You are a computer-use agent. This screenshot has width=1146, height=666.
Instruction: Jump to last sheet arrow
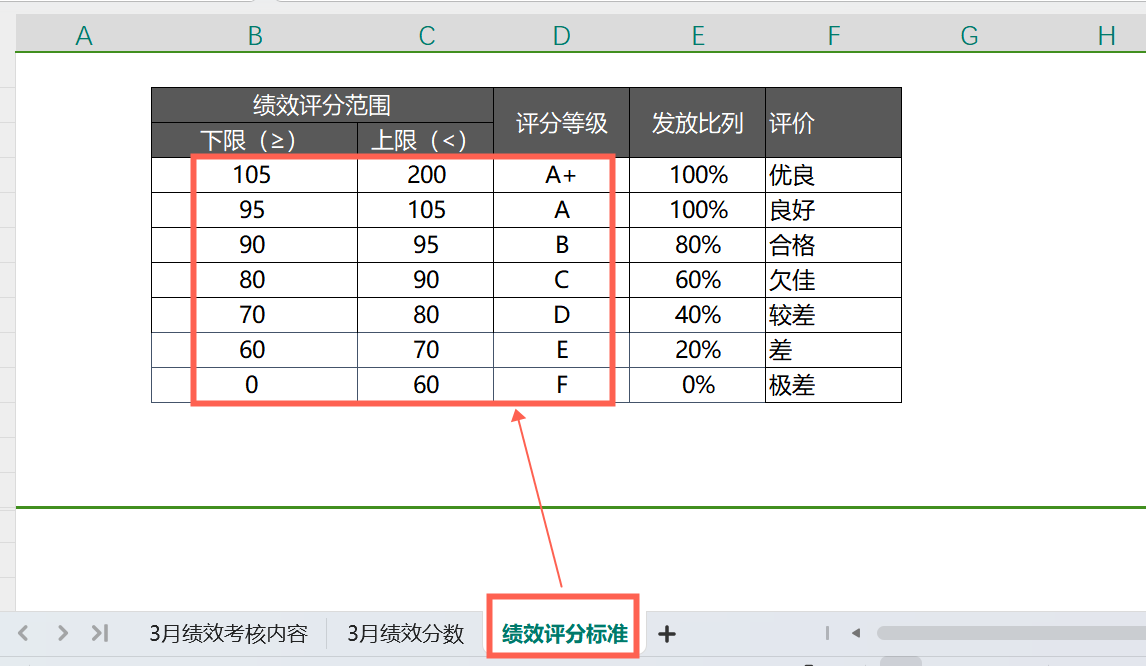(x=100, y=633)
